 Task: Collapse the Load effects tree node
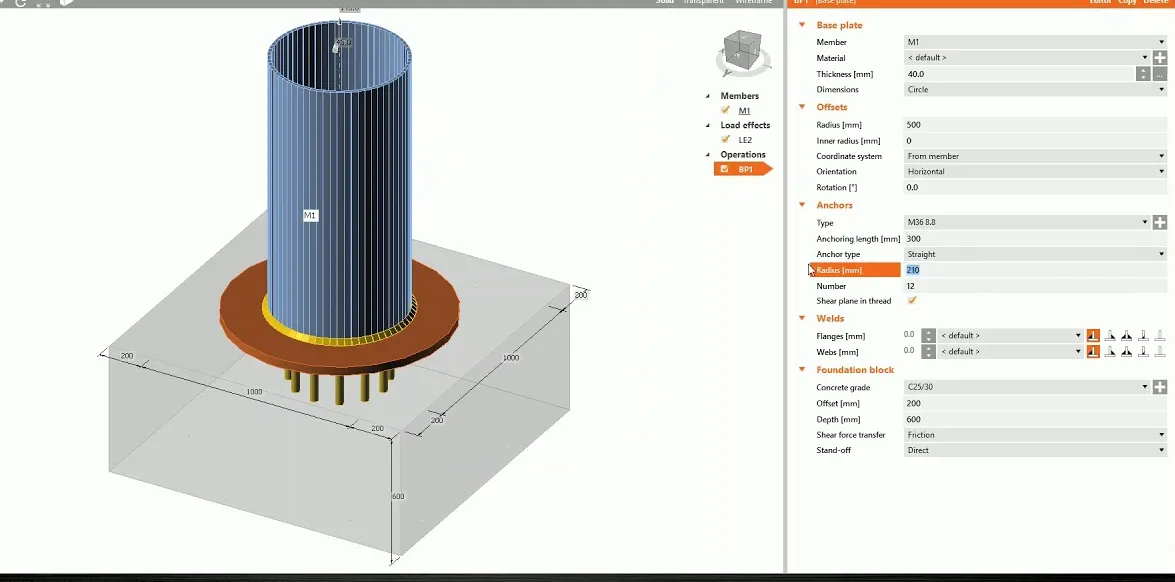[x=707, y=125]
